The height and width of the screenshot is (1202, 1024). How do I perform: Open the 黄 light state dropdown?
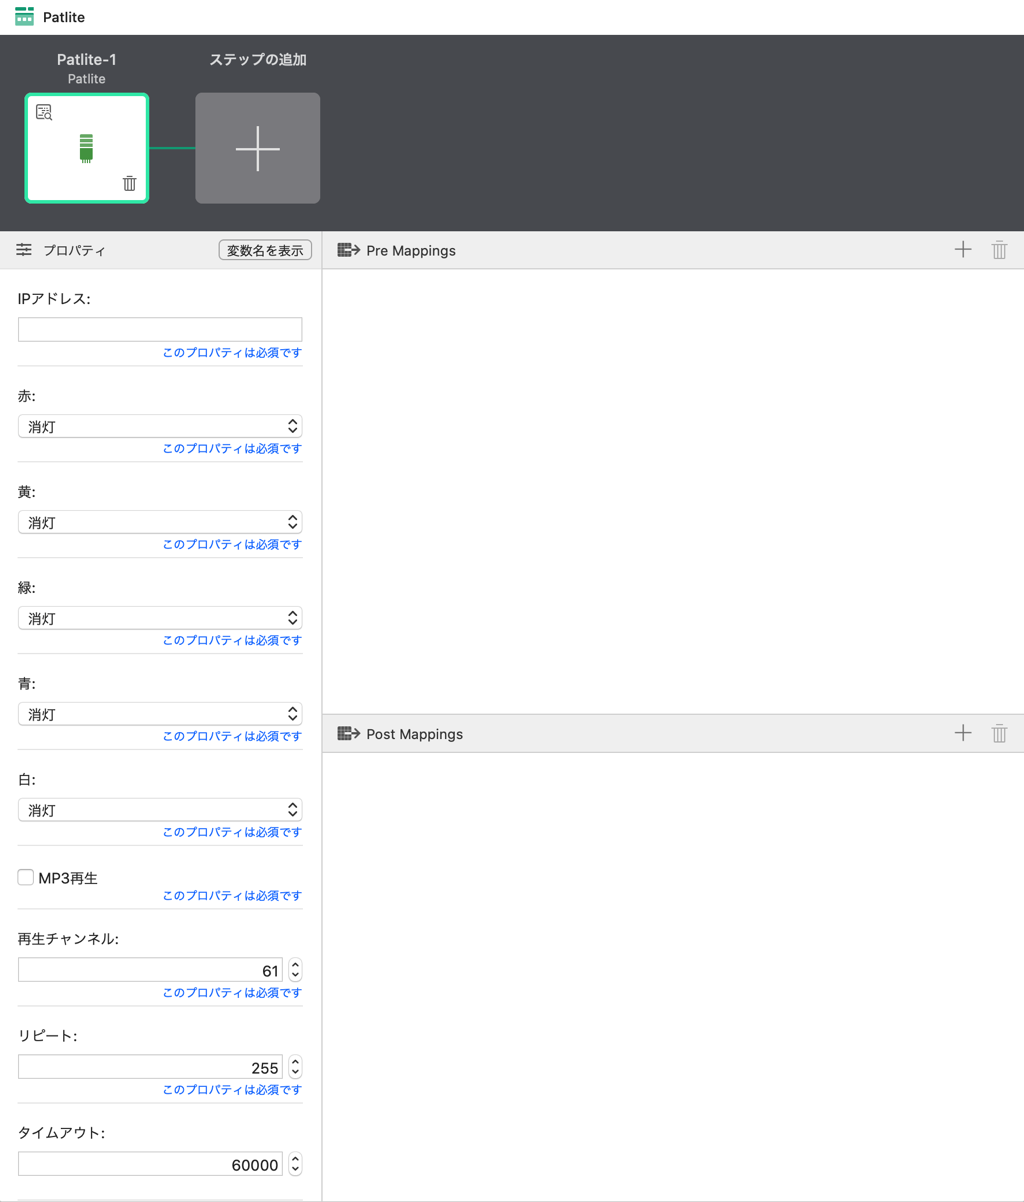click(x=160, y=522)
